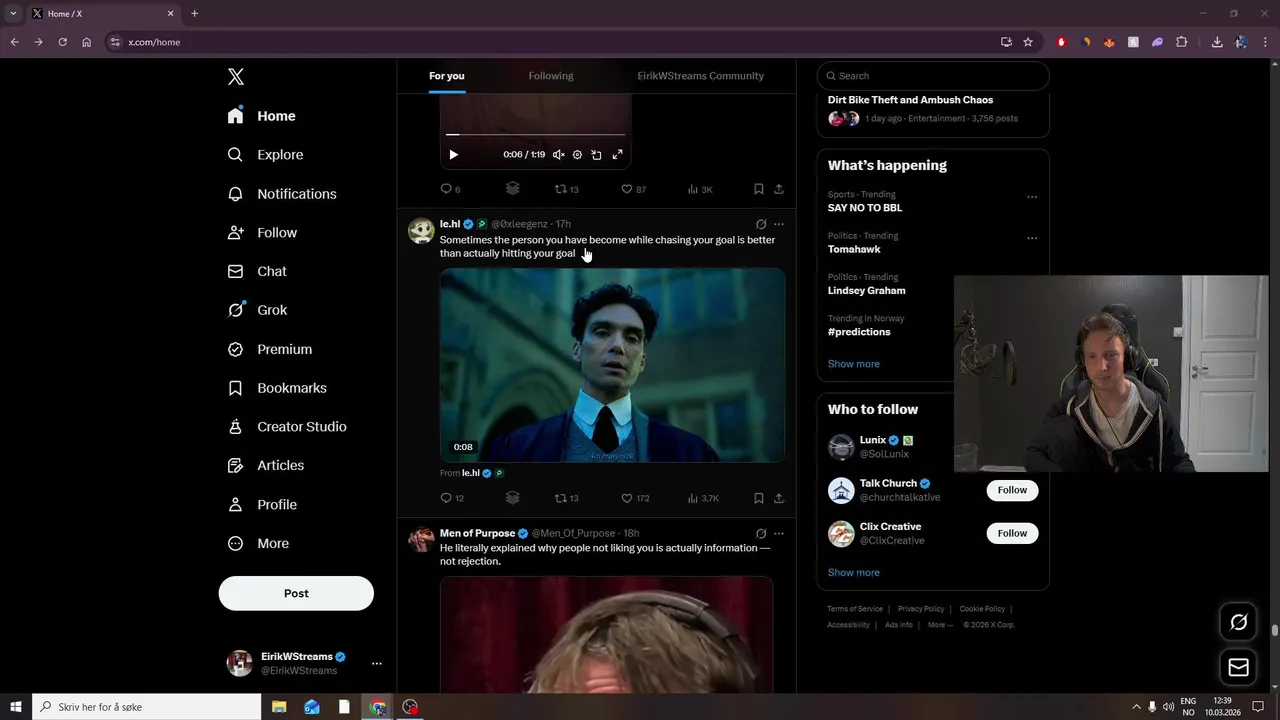Open video settings gear icon
This screenshot has width=1280, height=720.
click(x=577, y=155)
